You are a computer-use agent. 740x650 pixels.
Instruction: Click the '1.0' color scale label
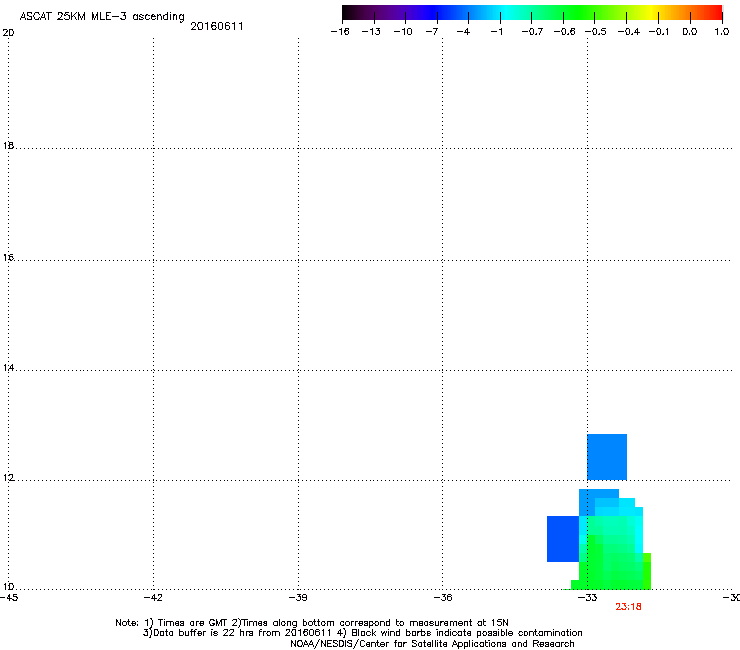coord(722,32)
